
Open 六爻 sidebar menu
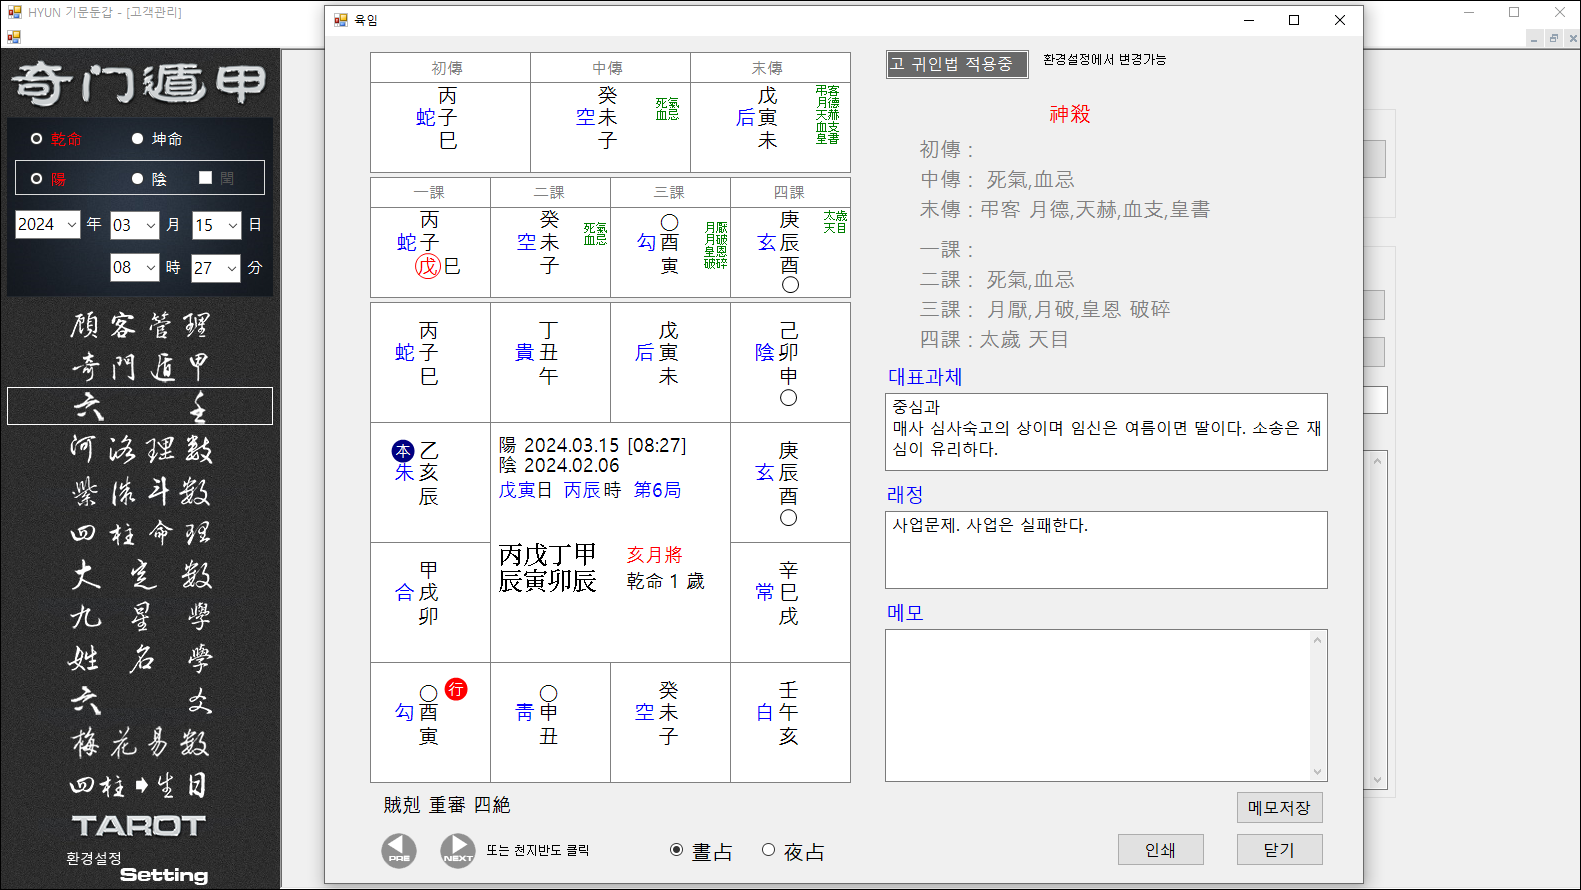(140, 701)
